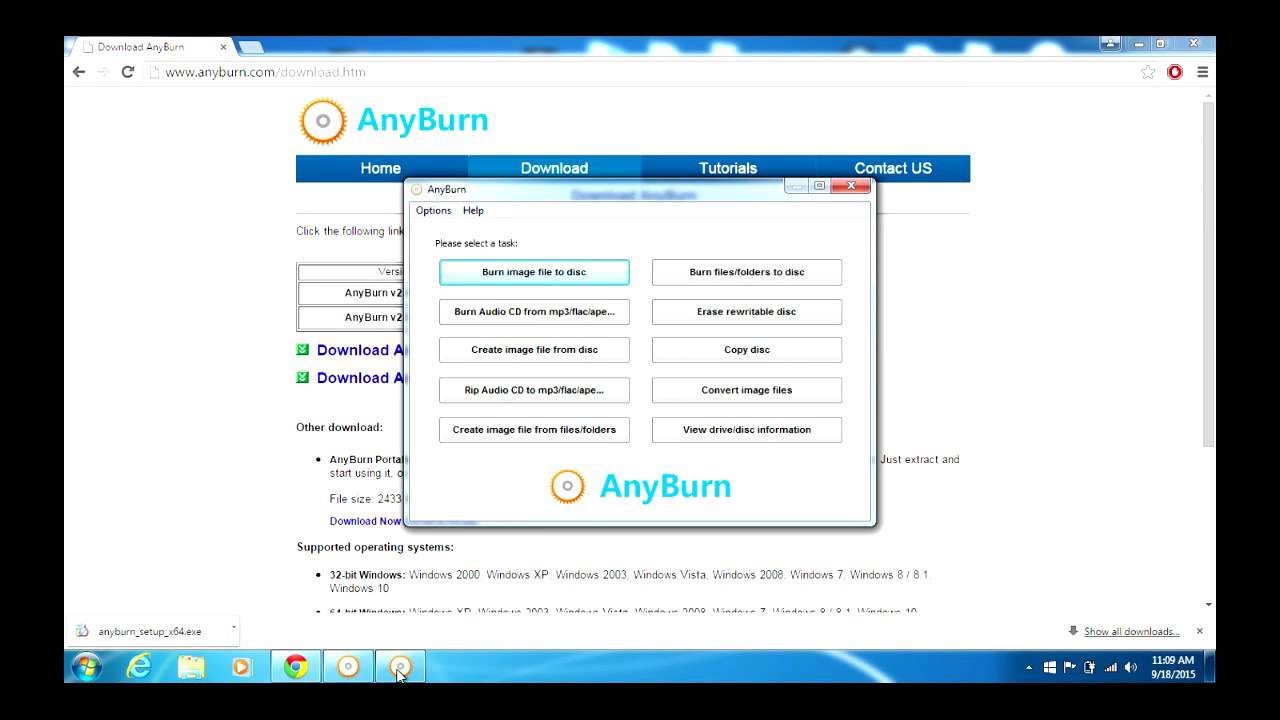Click Erase rewritable disc button
Screen dimensions: 1280x720
(747, 312)
